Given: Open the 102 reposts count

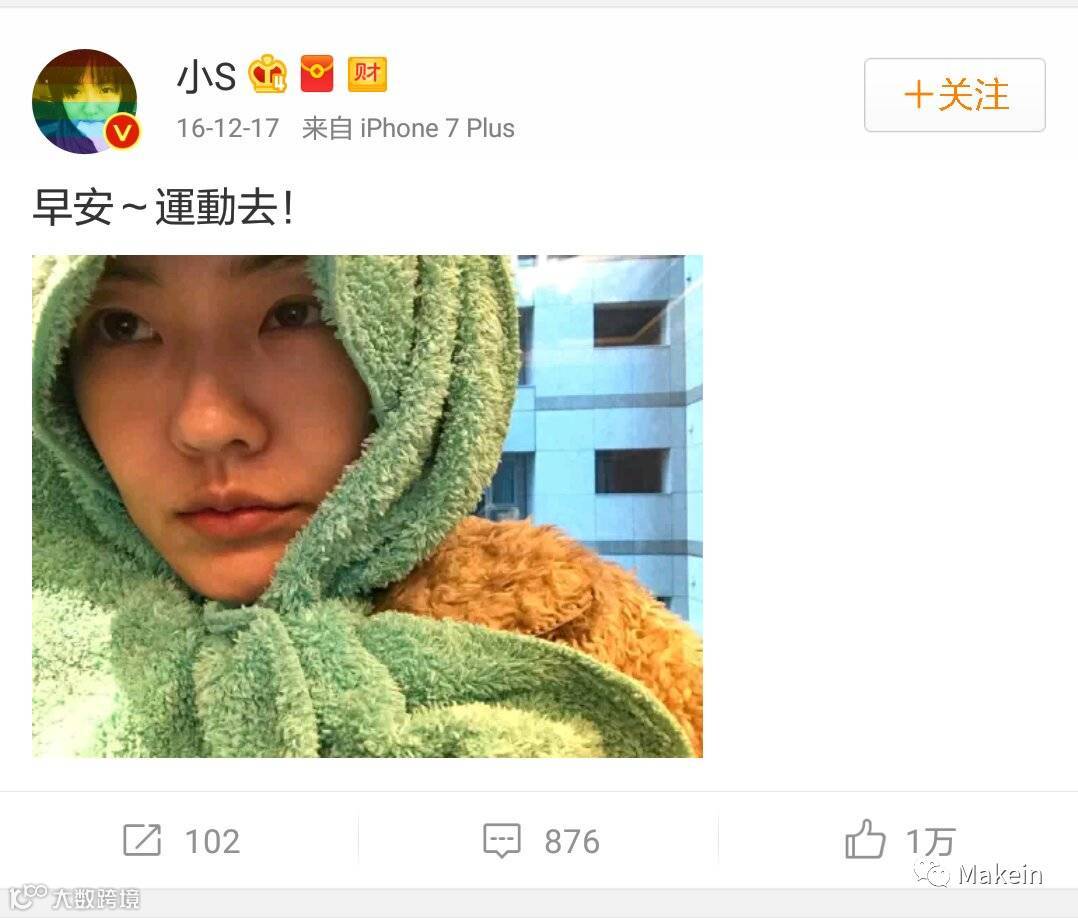Looking at the screenshot, I should (x=212, y=842).
